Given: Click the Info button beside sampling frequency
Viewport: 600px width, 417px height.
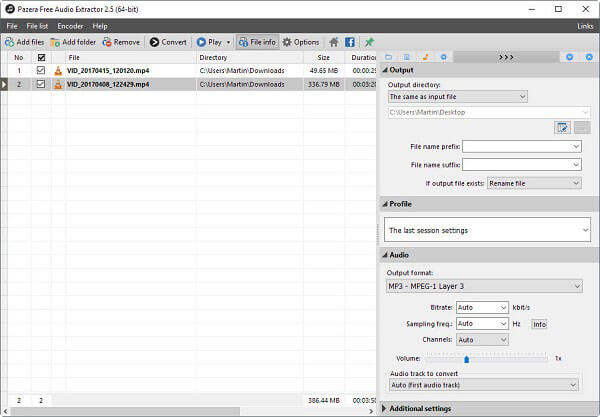Looking at the screenshot, I should tap(539, 324).
